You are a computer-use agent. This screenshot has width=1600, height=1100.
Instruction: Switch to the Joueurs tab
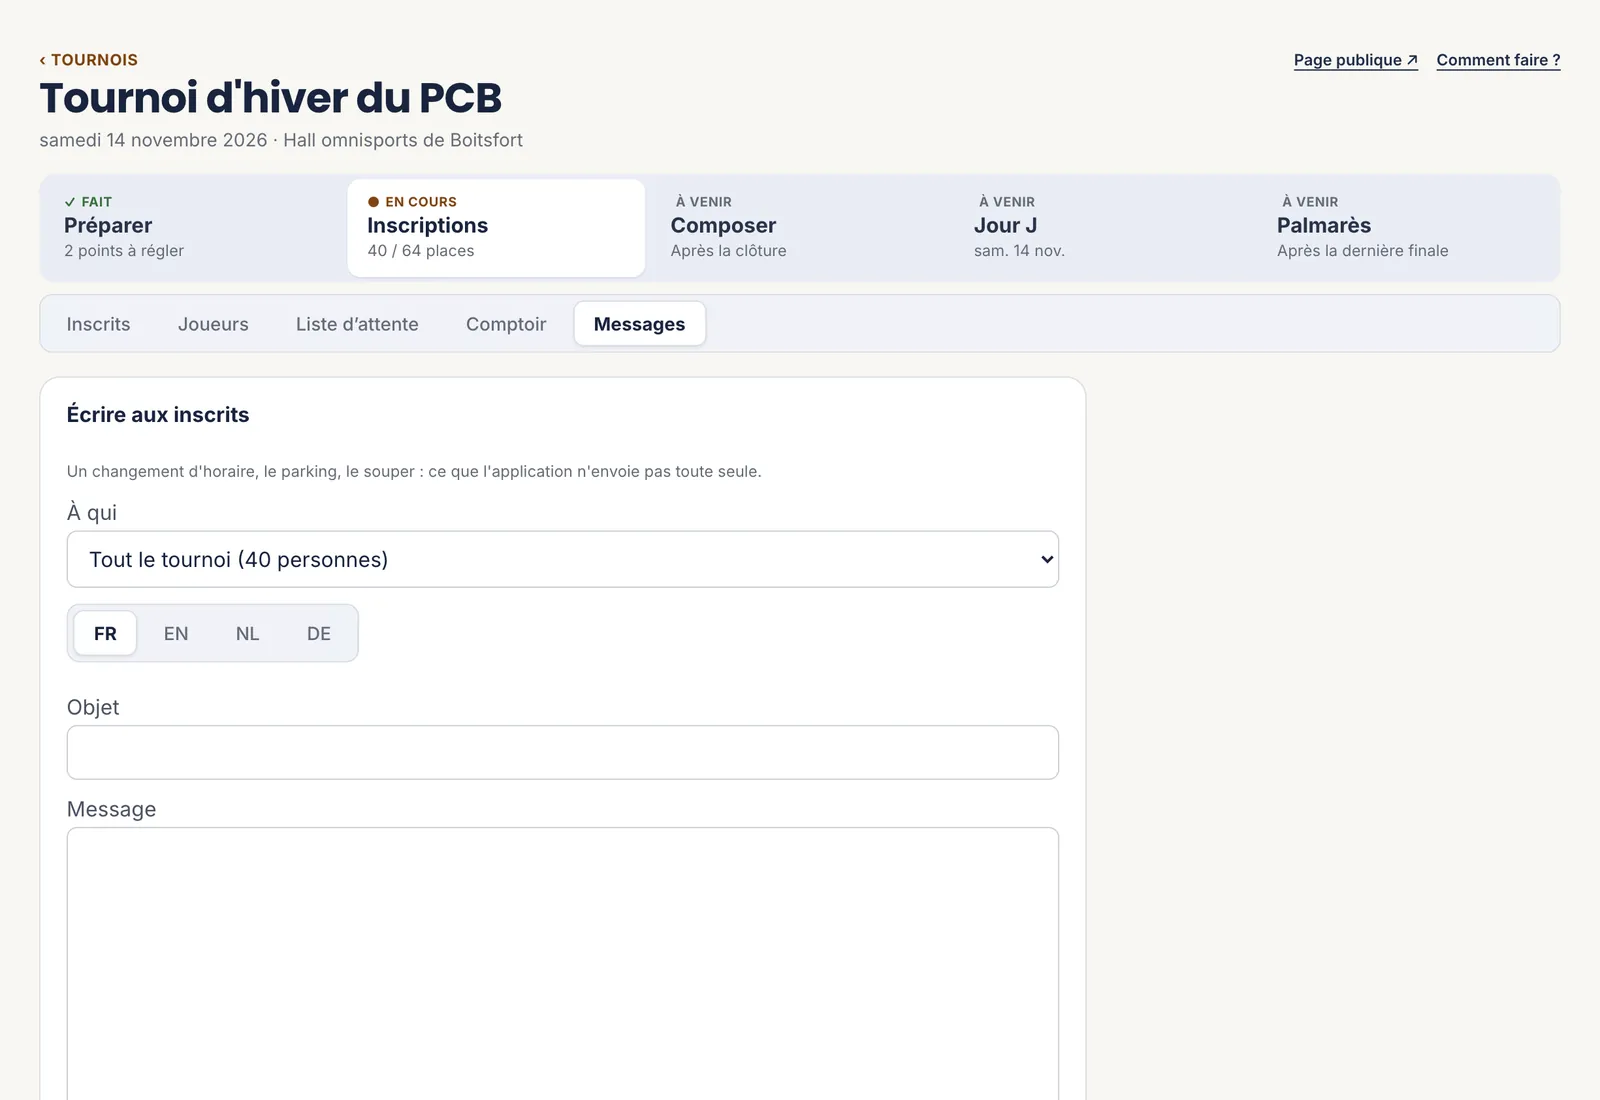(213, 324)
